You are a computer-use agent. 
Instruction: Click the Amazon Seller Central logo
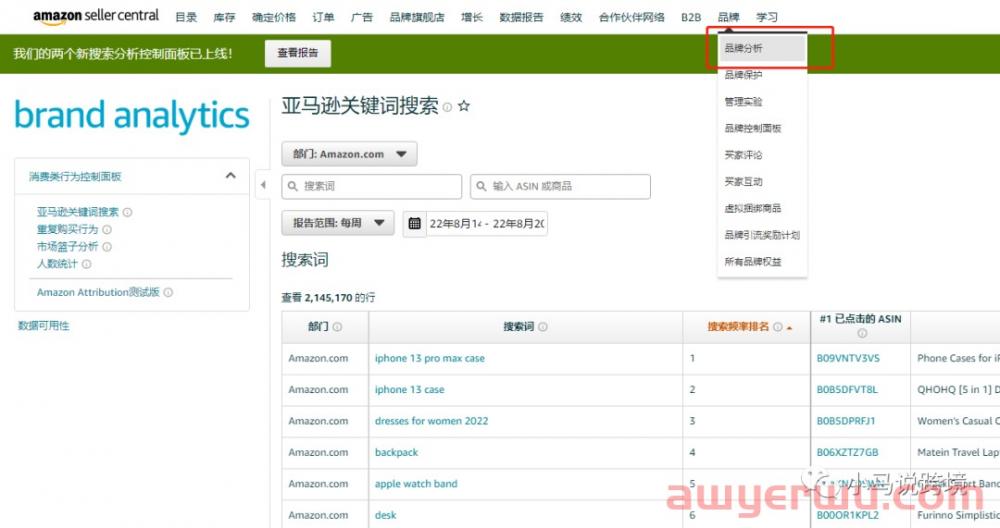(x=96, y=16)
